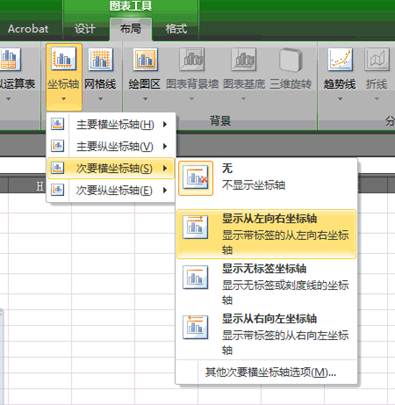The width and height of the screenshot is (395, 405).
Task: Click the 显示无标签坐标轴 option icon
Action: (196, 277)
